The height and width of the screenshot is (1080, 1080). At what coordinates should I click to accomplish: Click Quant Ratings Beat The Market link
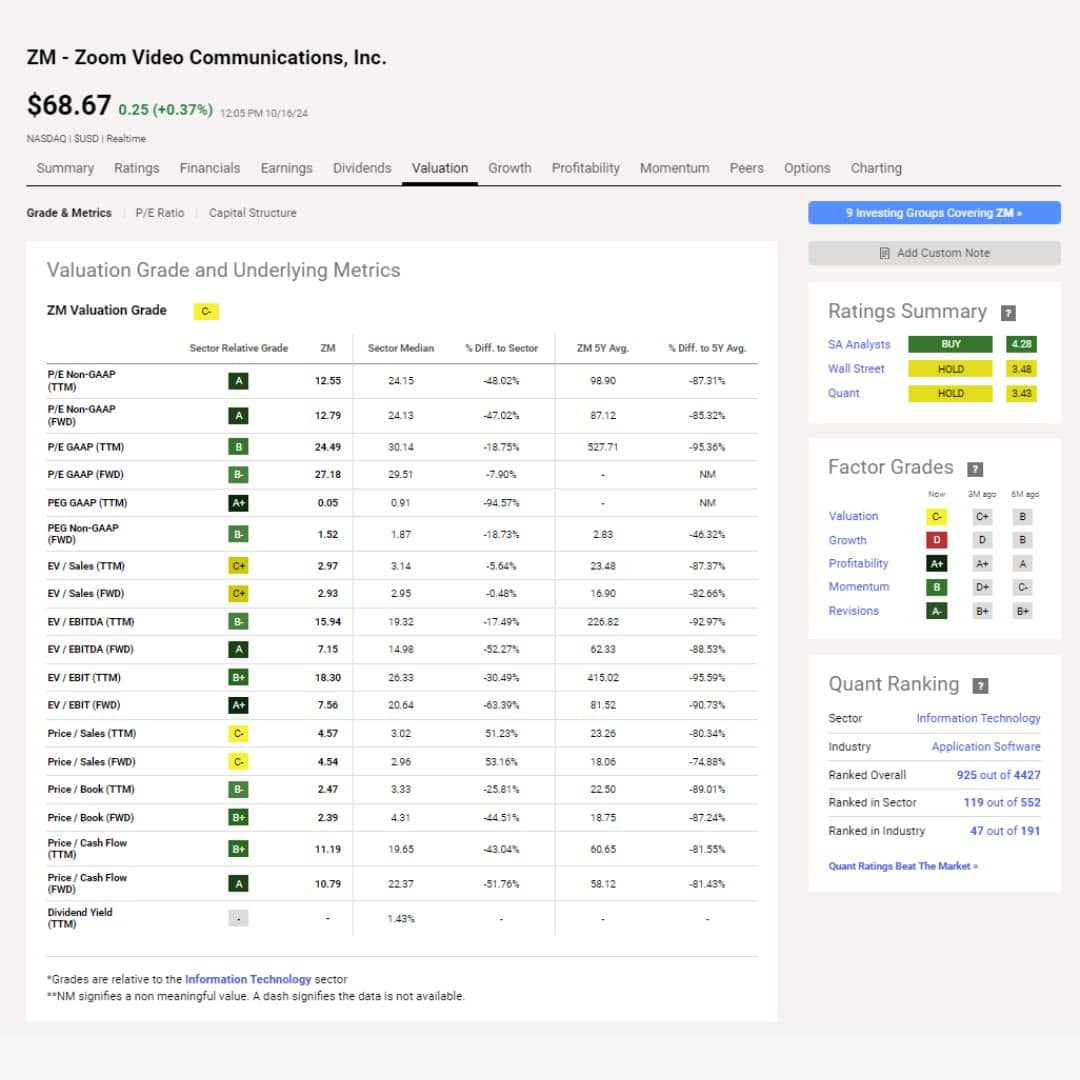click(x=903, y=866)
